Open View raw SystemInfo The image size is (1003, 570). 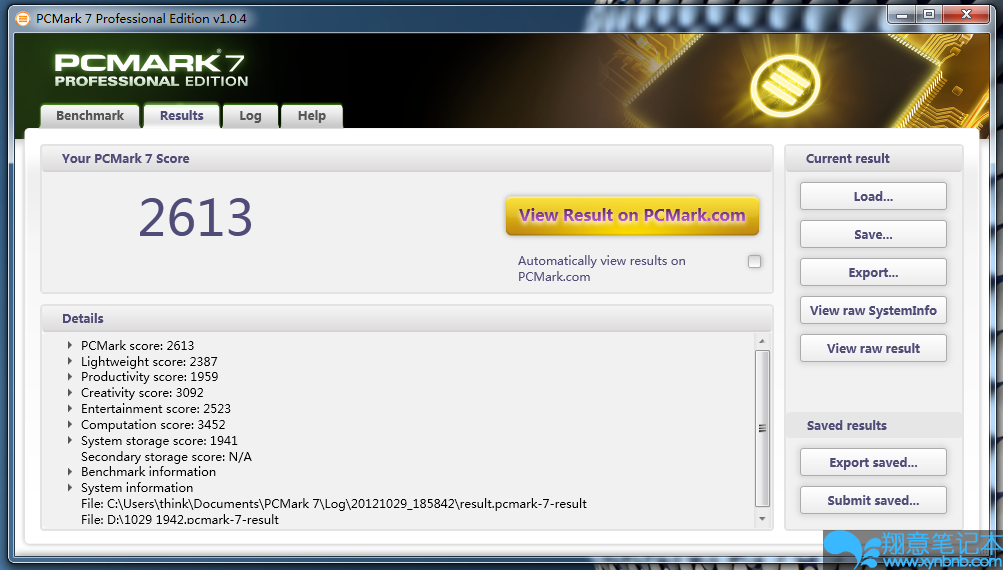873,310
